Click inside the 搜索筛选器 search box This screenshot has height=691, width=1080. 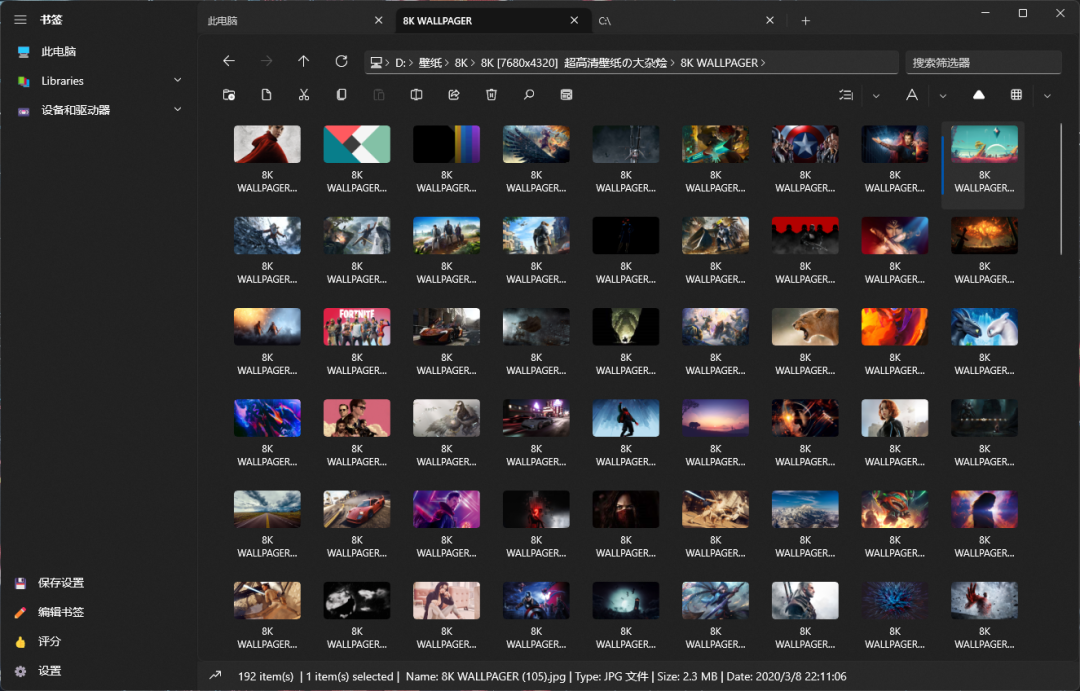(x=983, y=62)
